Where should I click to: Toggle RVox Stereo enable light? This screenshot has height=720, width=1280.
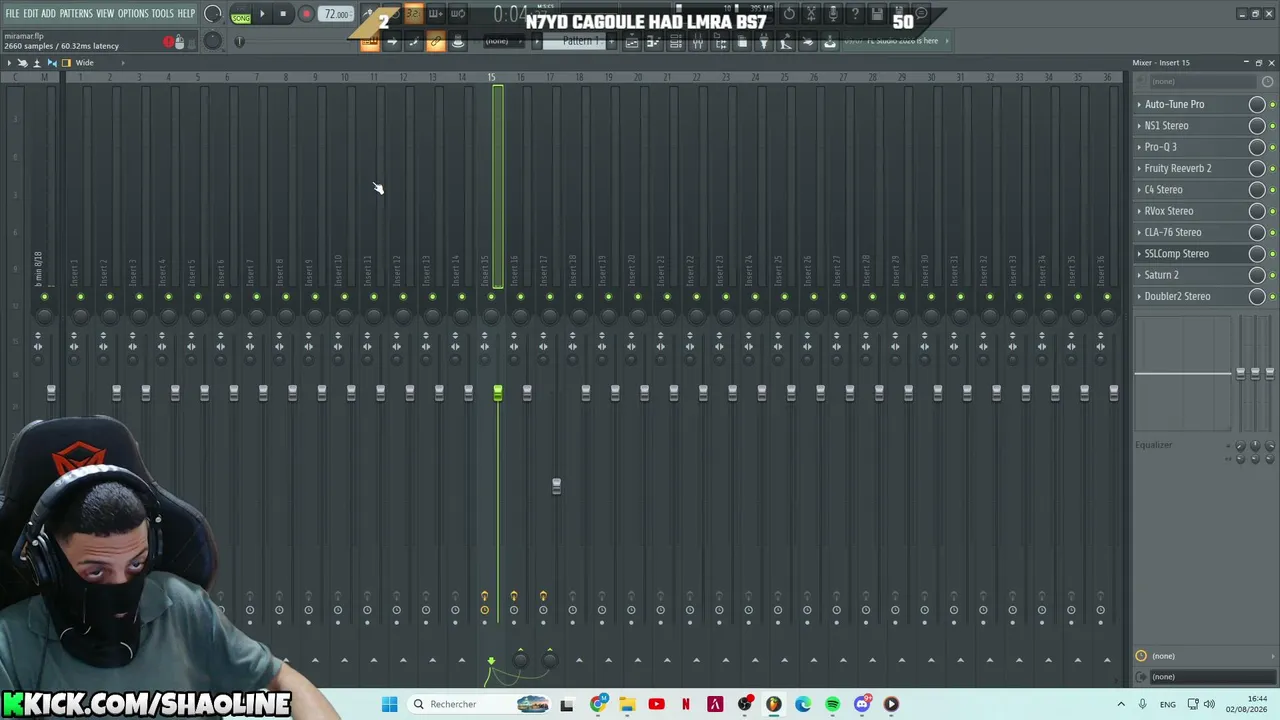pos(1272,211)
